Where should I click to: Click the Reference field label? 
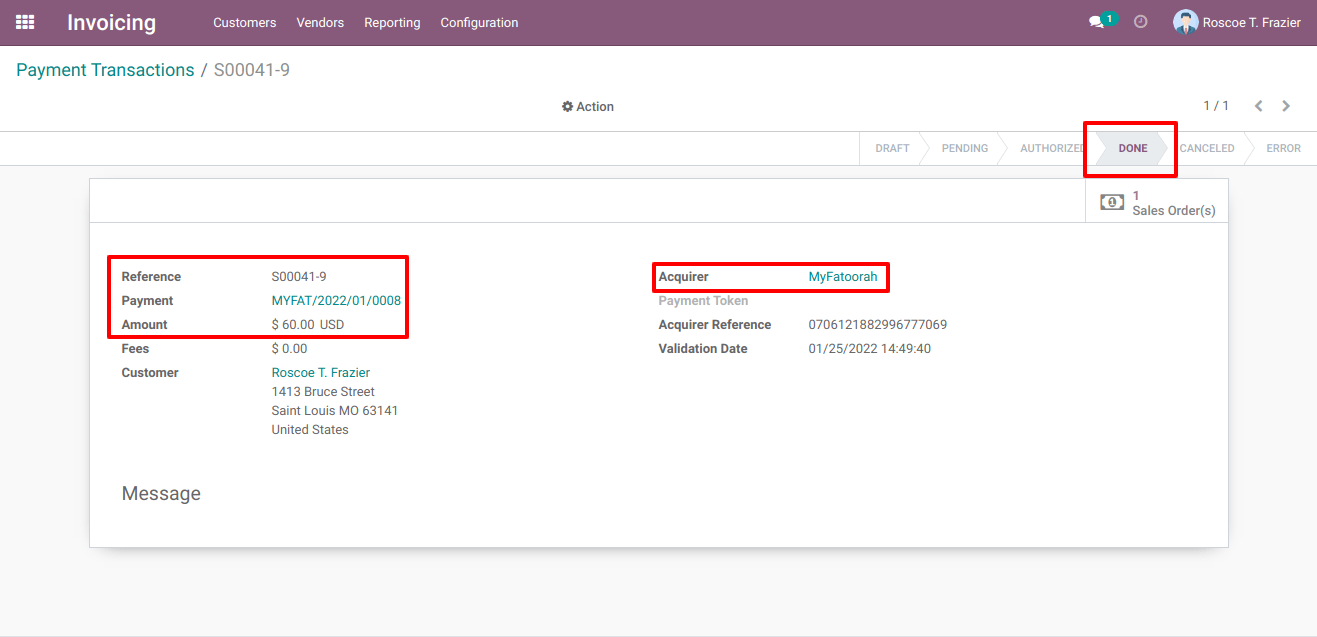tap(152, 277)
